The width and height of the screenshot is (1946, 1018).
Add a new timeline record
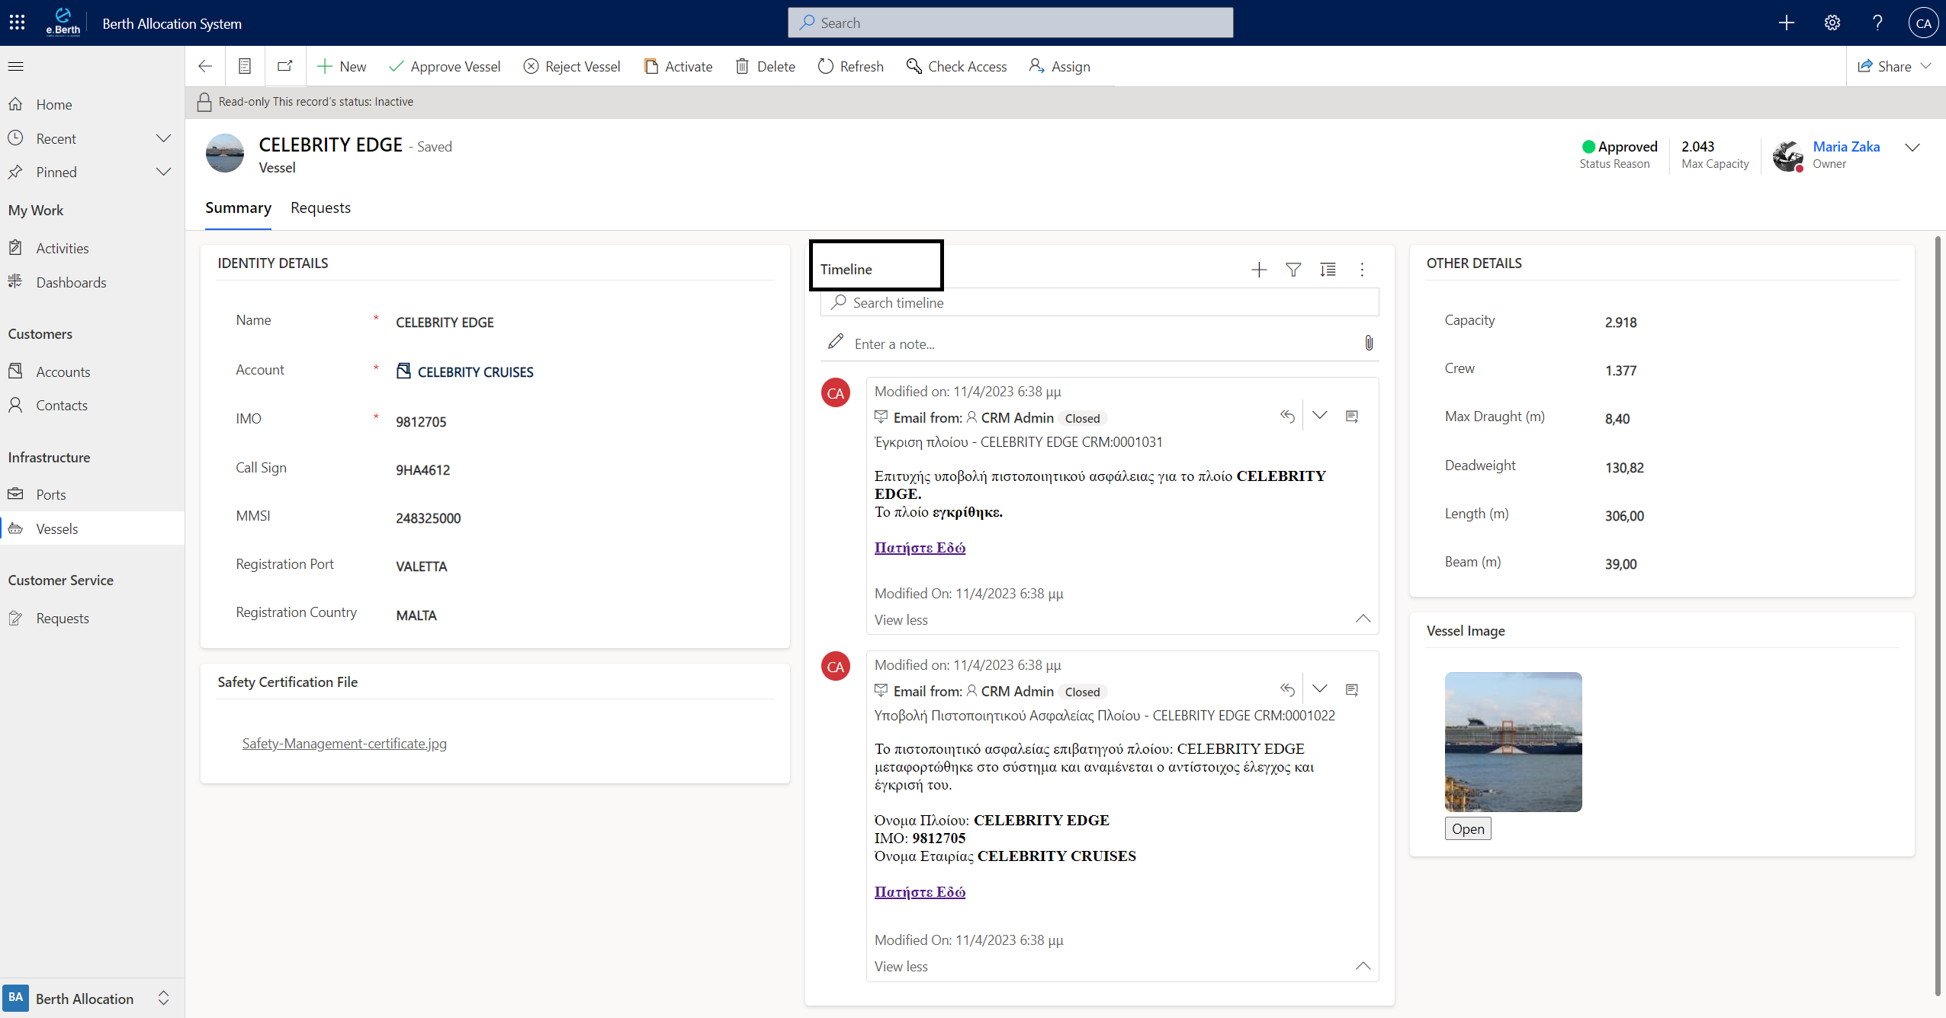[1258, 269]
